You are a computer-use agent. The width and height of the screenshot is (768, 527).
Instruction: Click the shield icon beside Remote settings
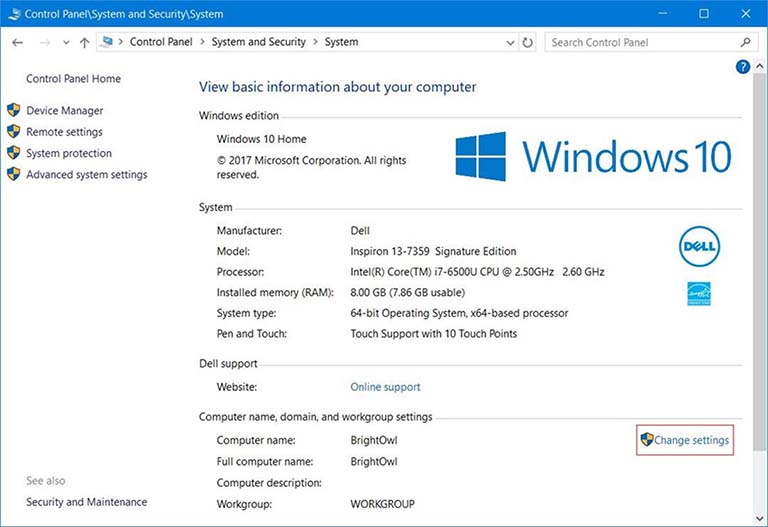point(14,131)
